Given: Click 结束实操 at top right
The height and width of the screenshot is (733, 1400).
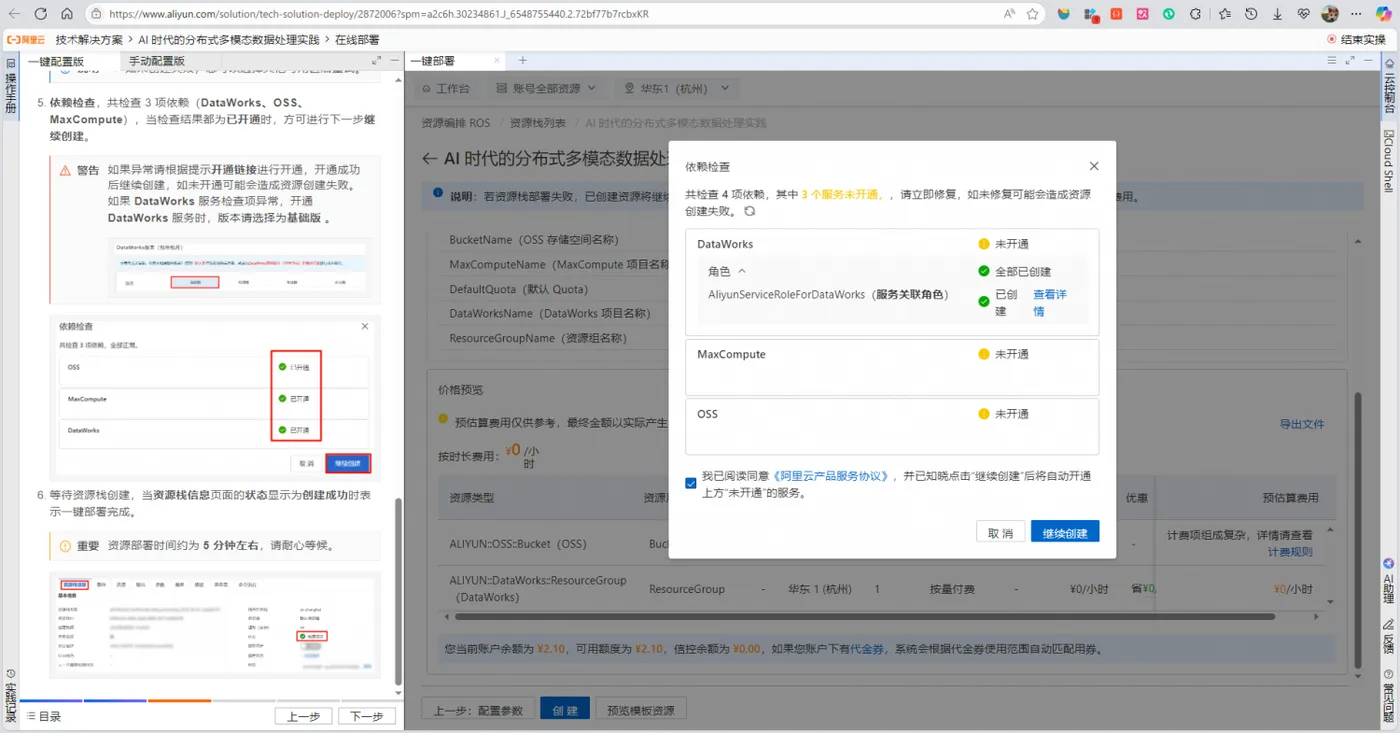Looking at the screenshot, I should 1356,40.
